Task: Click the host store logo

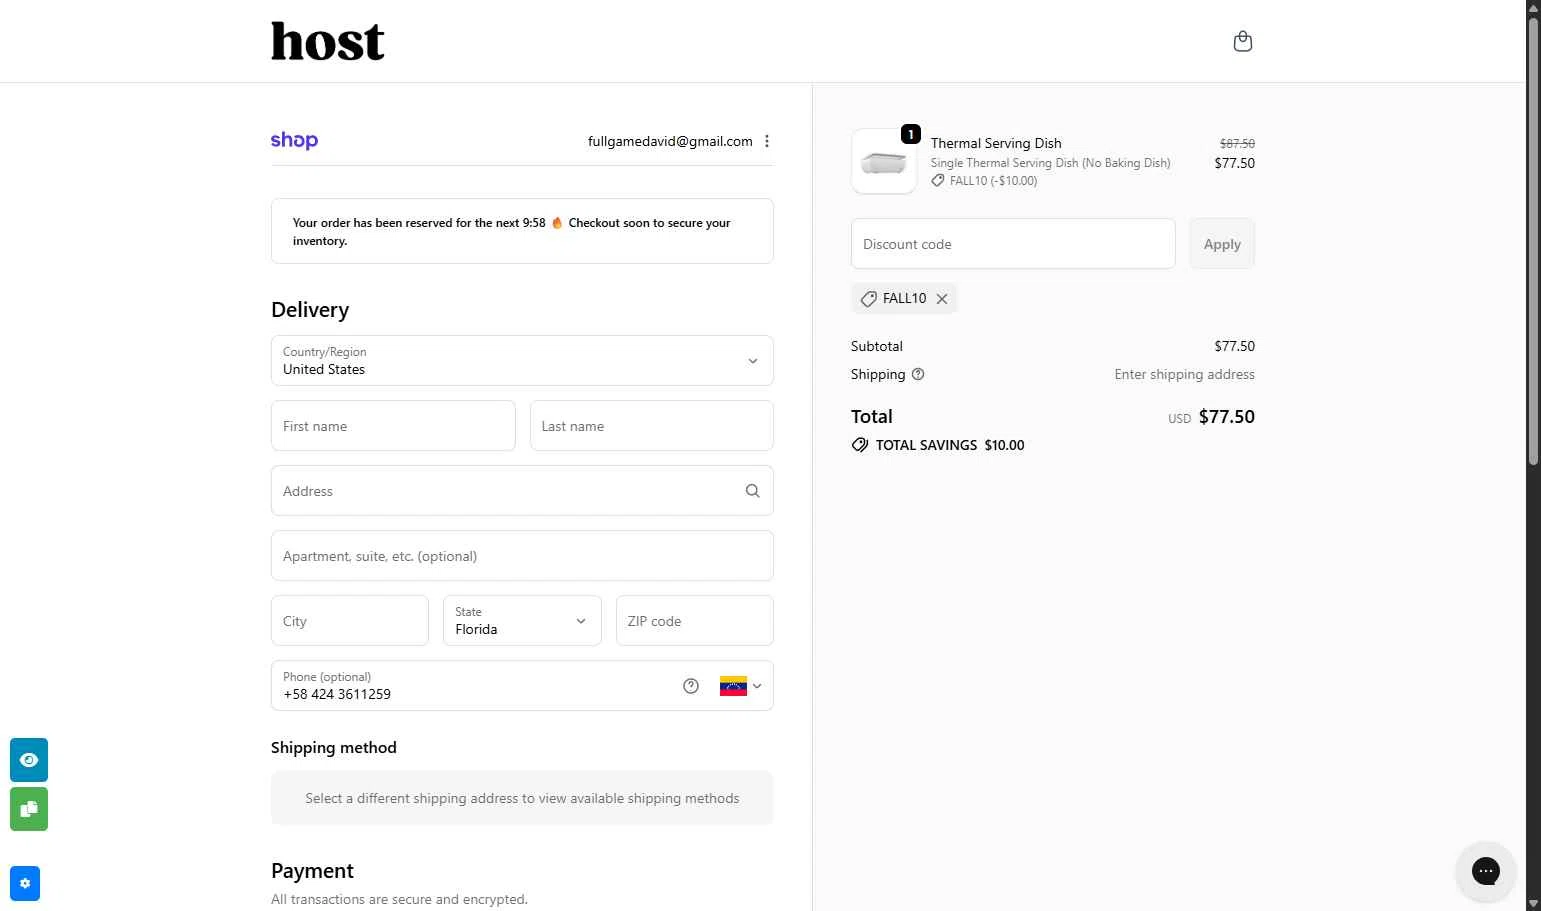Action: click(328, 41)
